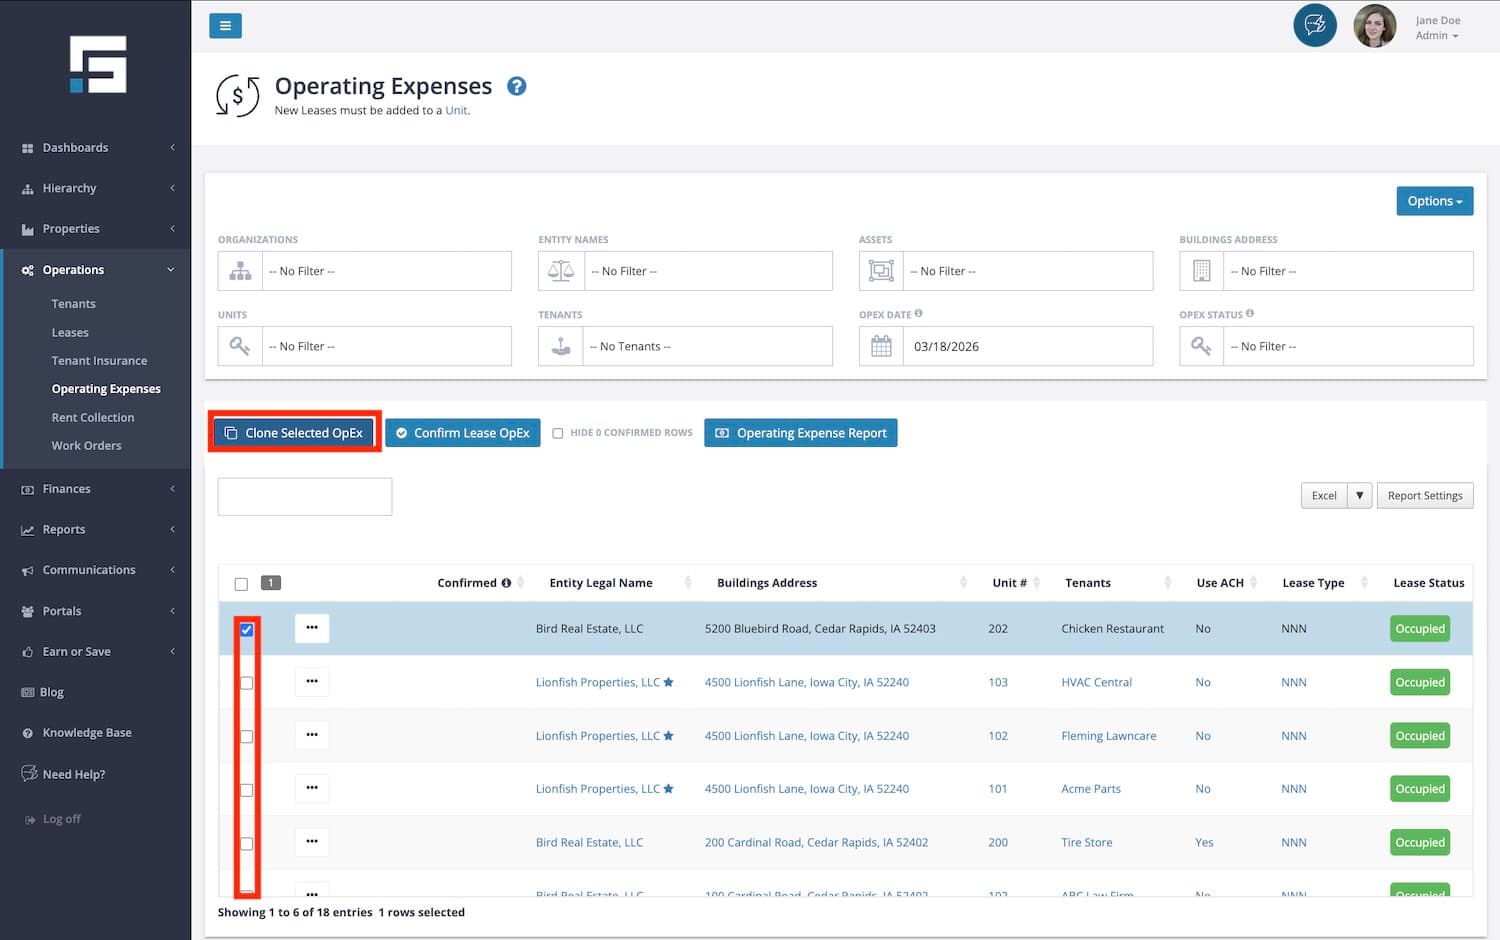Viewport: 1500px width, 940px height.
Task: Click the Buildings Address building icon
Action: (1201, 271)
